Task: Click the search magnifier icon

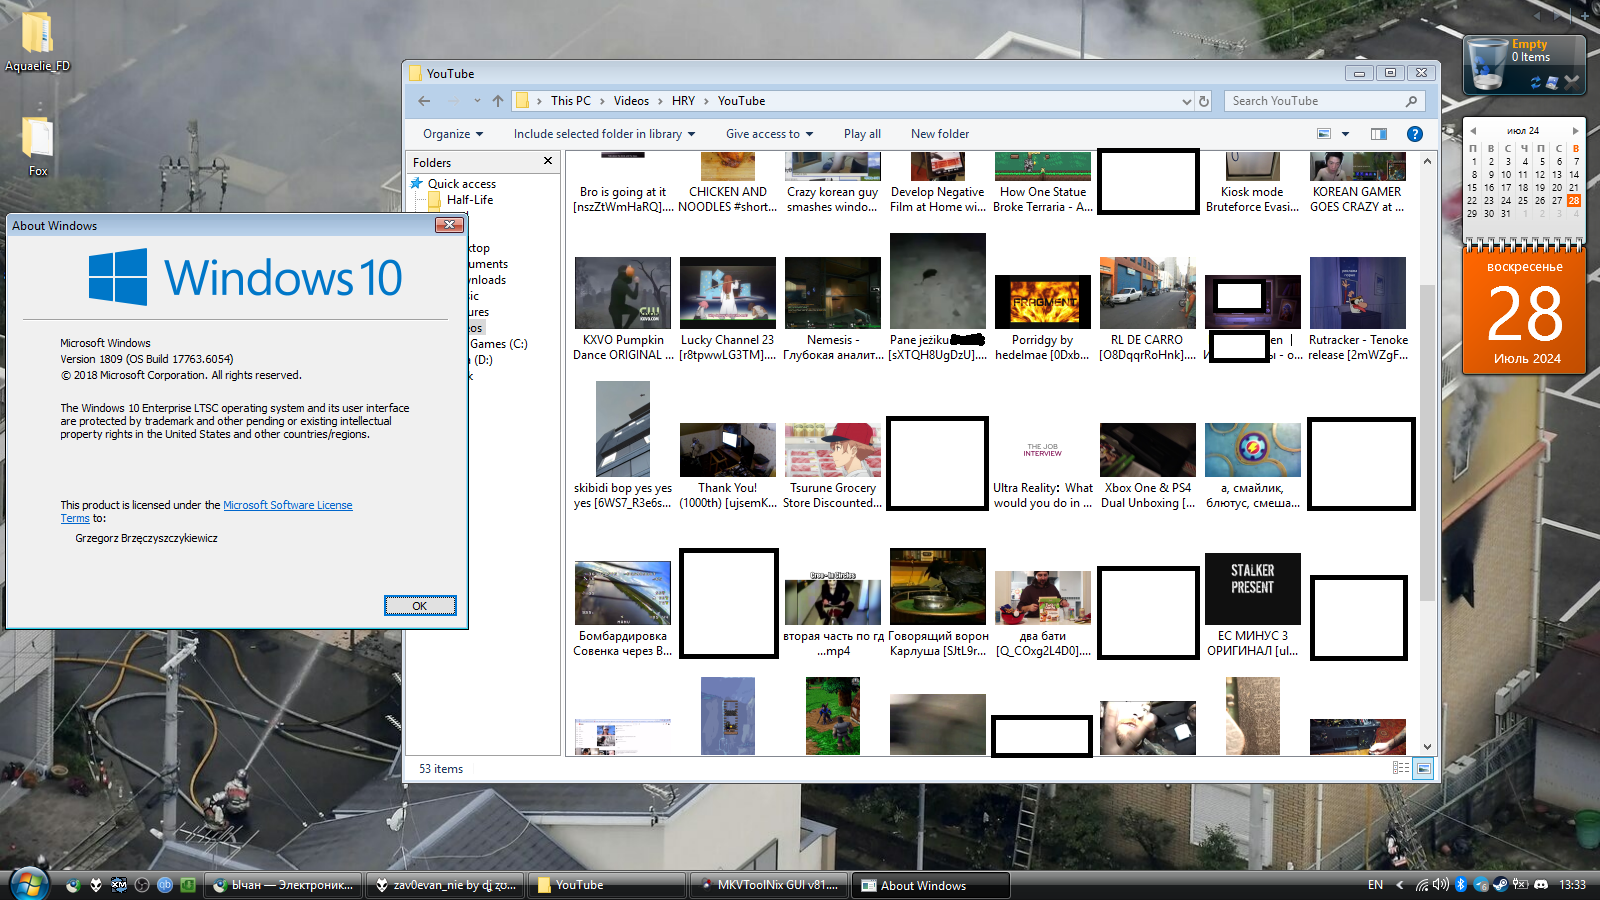Action: coord(1411,101)
